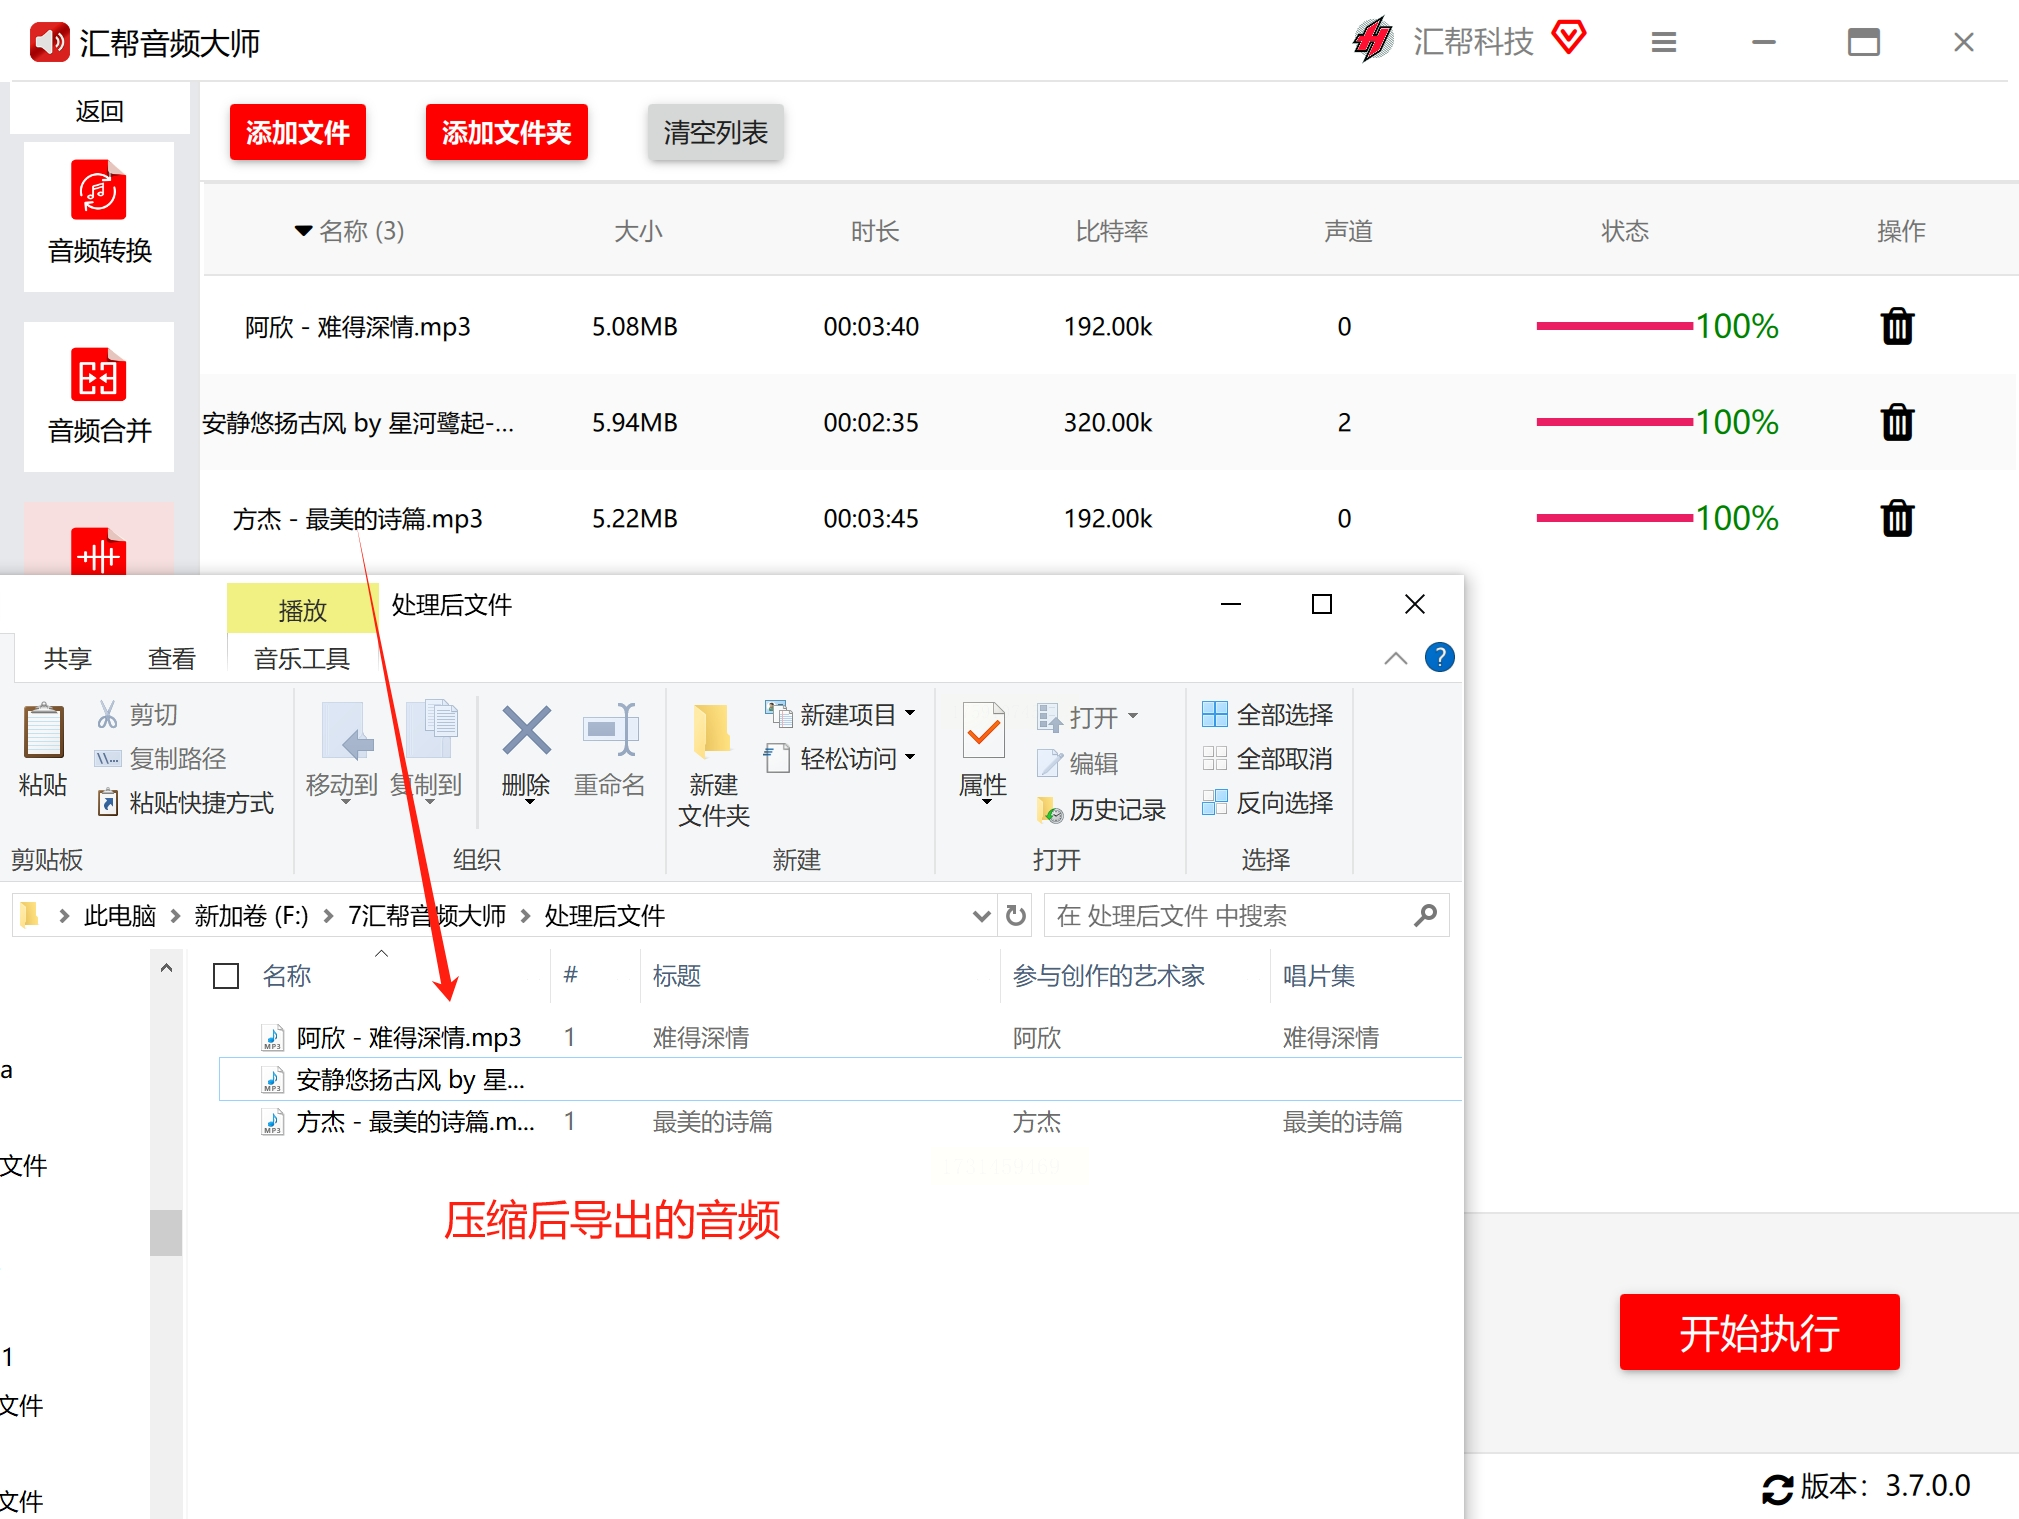Collapse the Explorer ribbon chevron

1395,658
